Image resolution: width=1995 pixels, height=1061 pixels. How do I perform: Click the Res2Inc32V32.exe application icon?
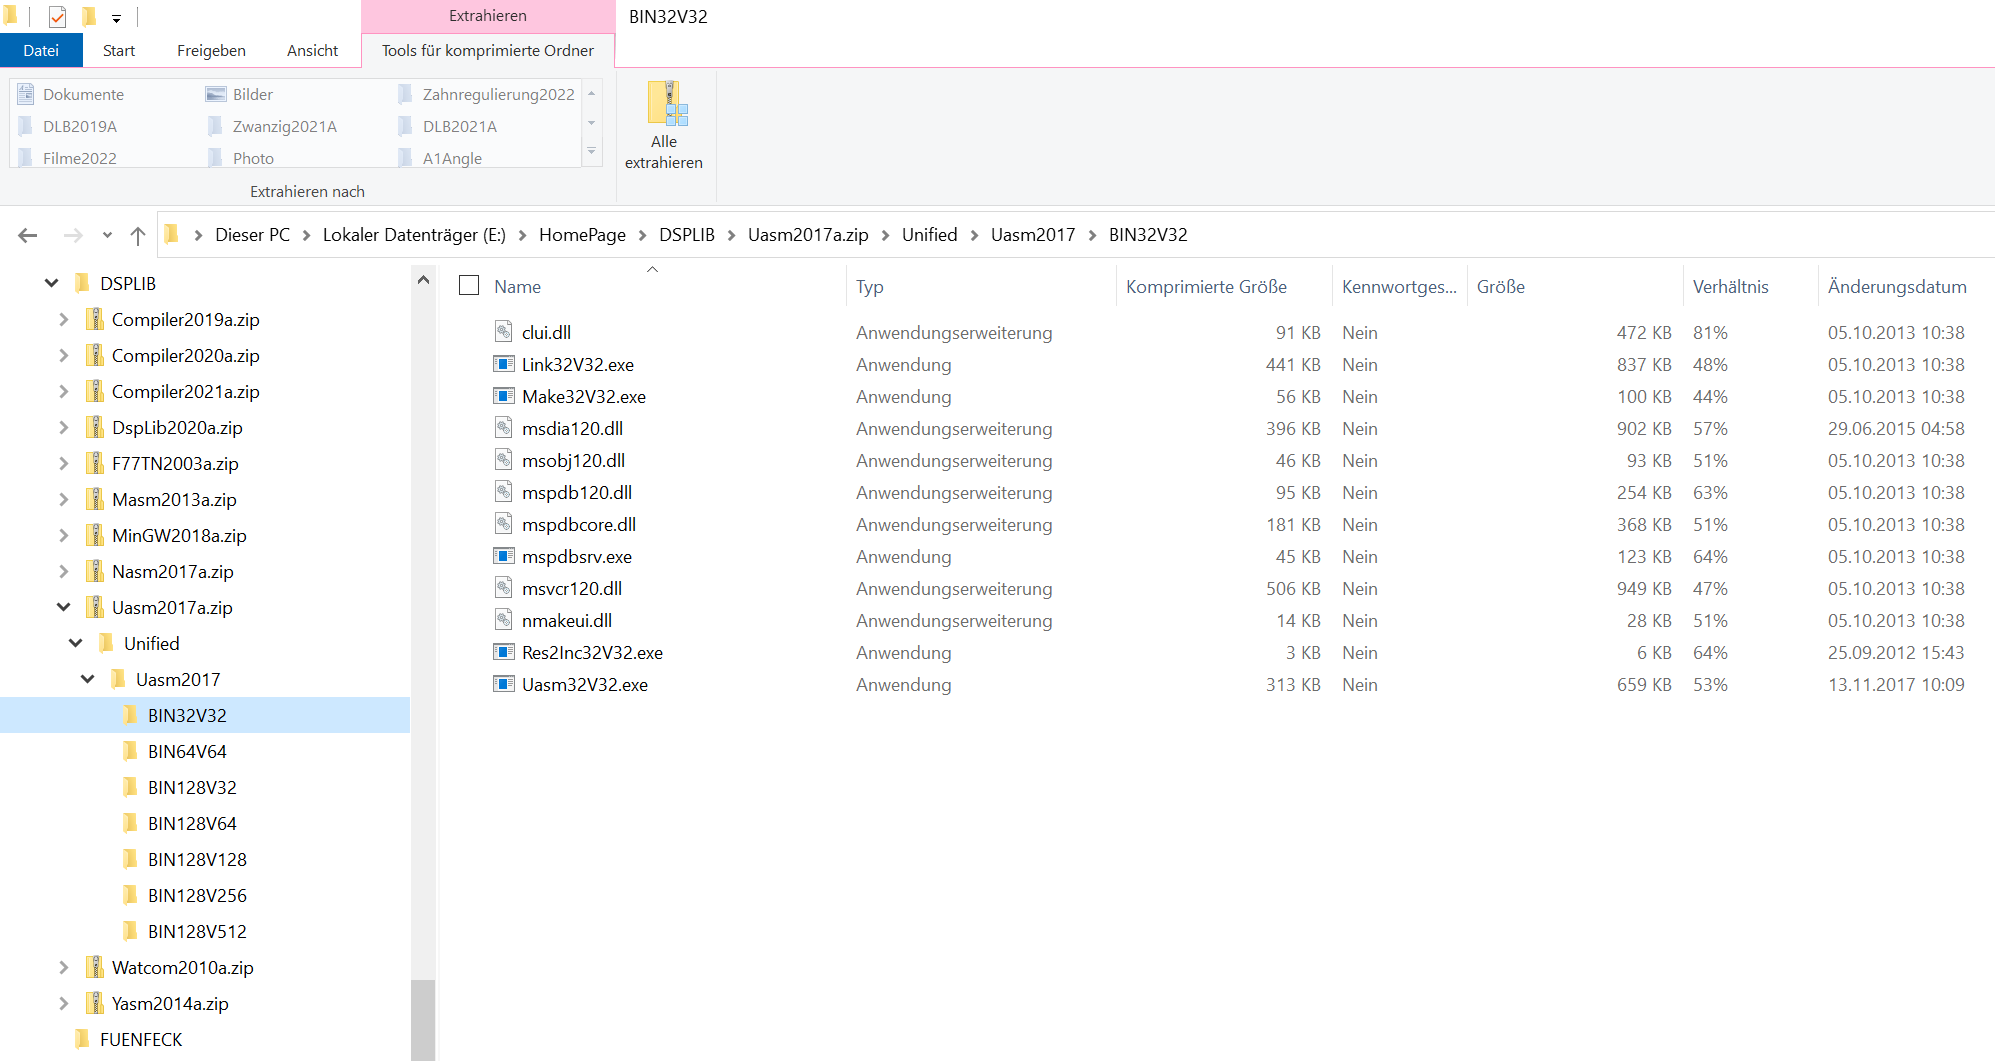click(x=504, y=652)
